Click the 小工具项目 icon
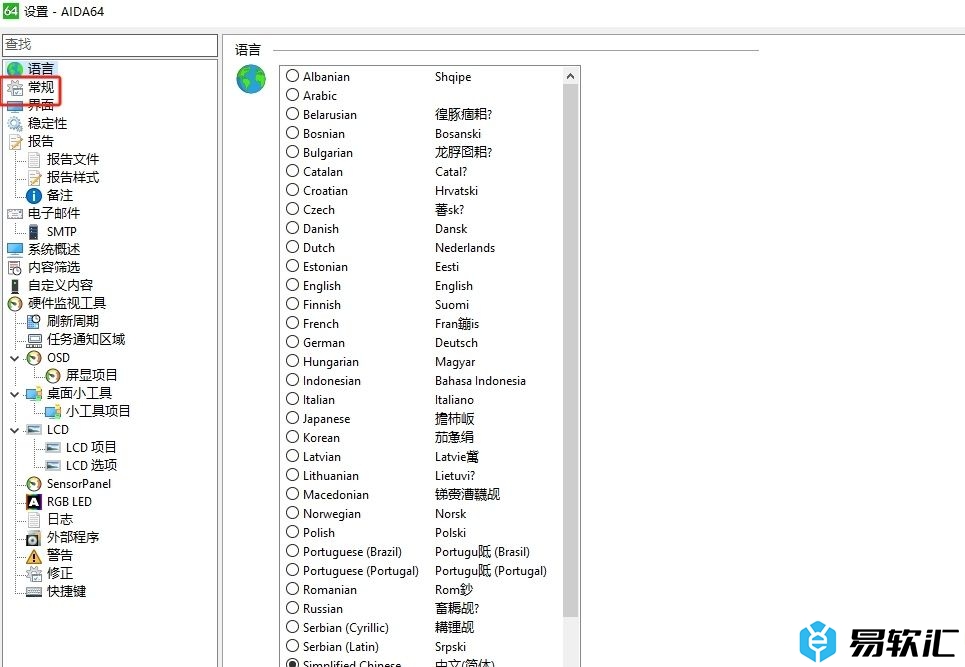The height and width of the screenshot is (667, 965). tap(53, 411)
